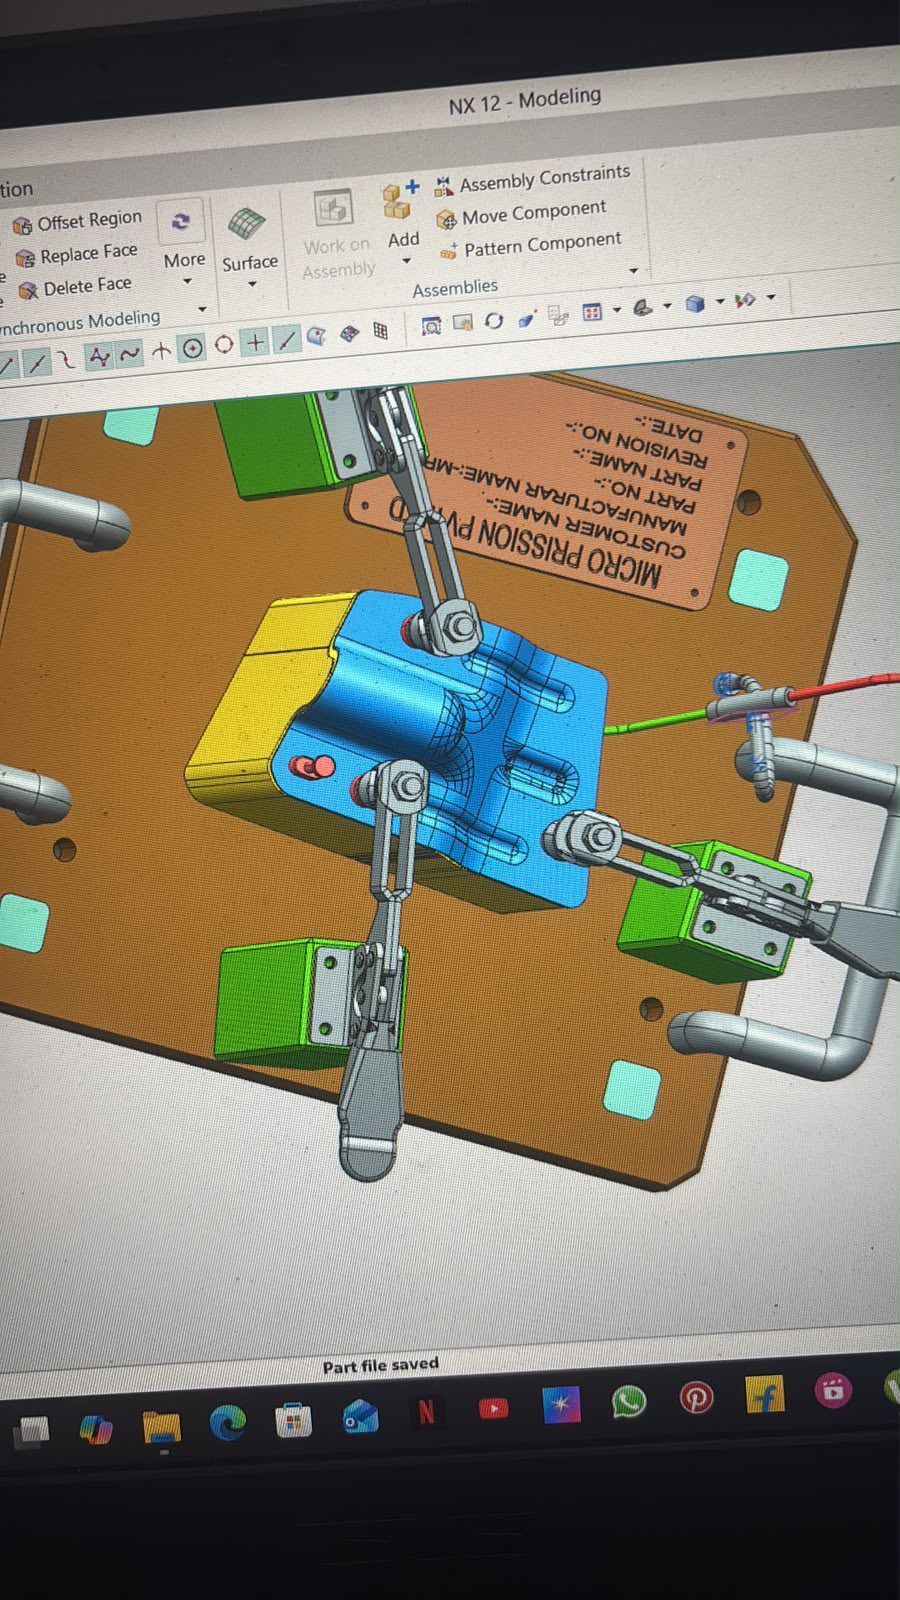Open the More synchronous modeling gallery
Image resolution: width=900 pixels, height=1600 pixels.
tap(183, 240)
